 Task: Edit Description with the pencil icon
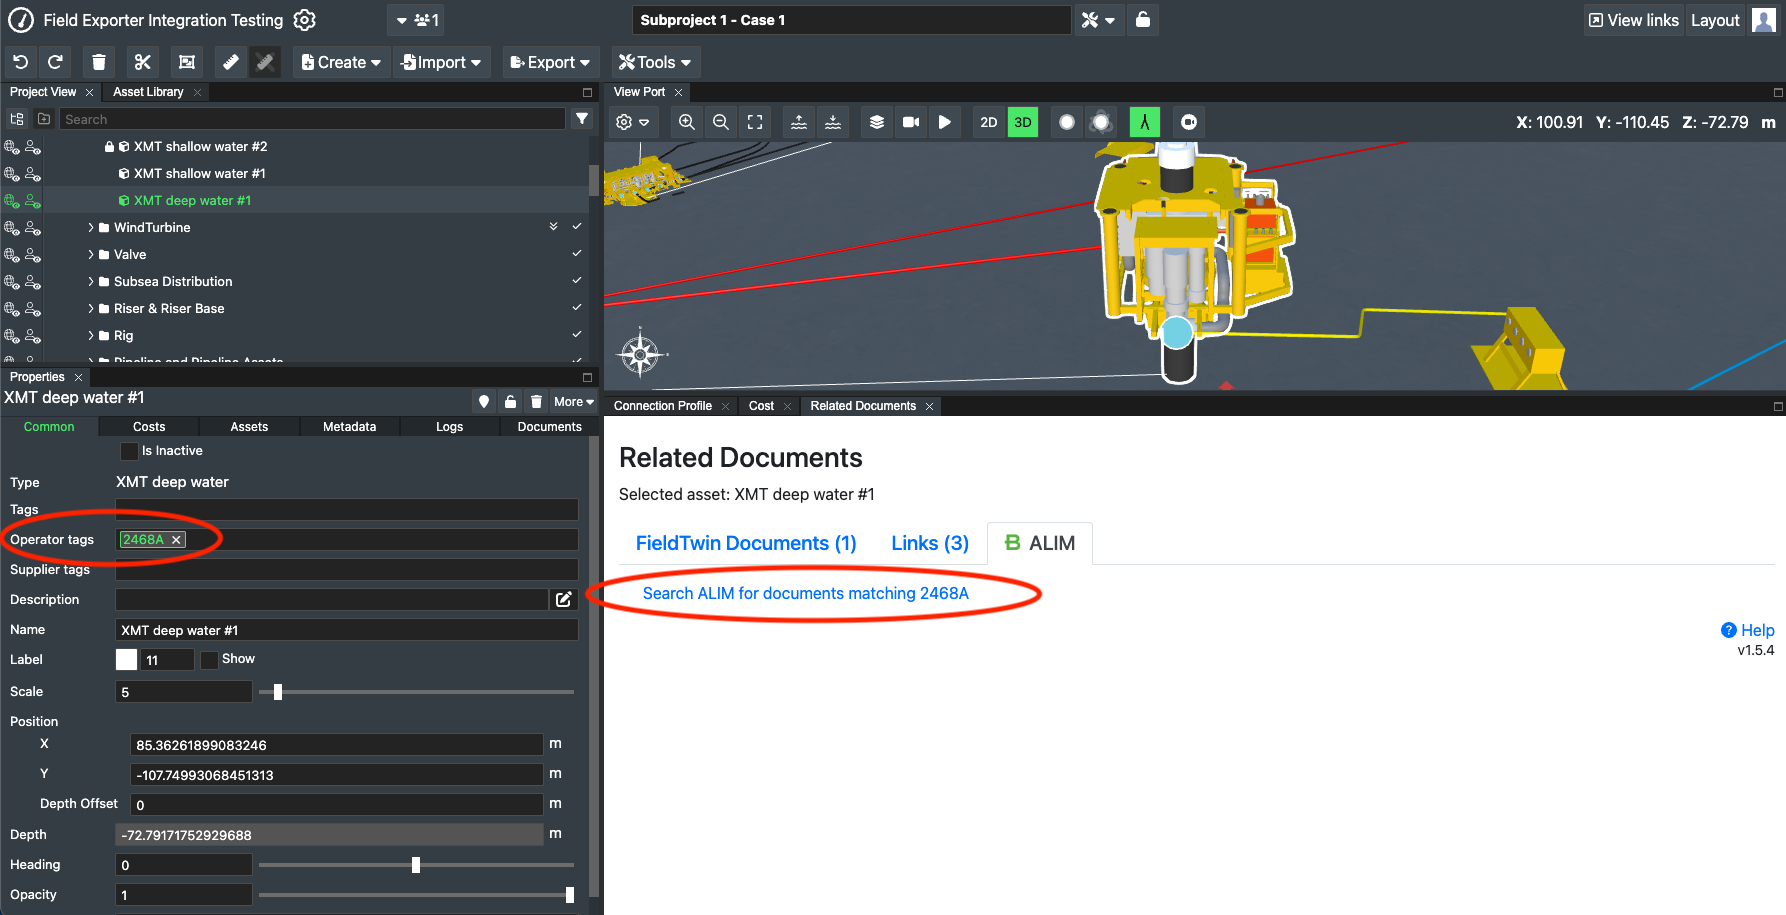[564, 599]
